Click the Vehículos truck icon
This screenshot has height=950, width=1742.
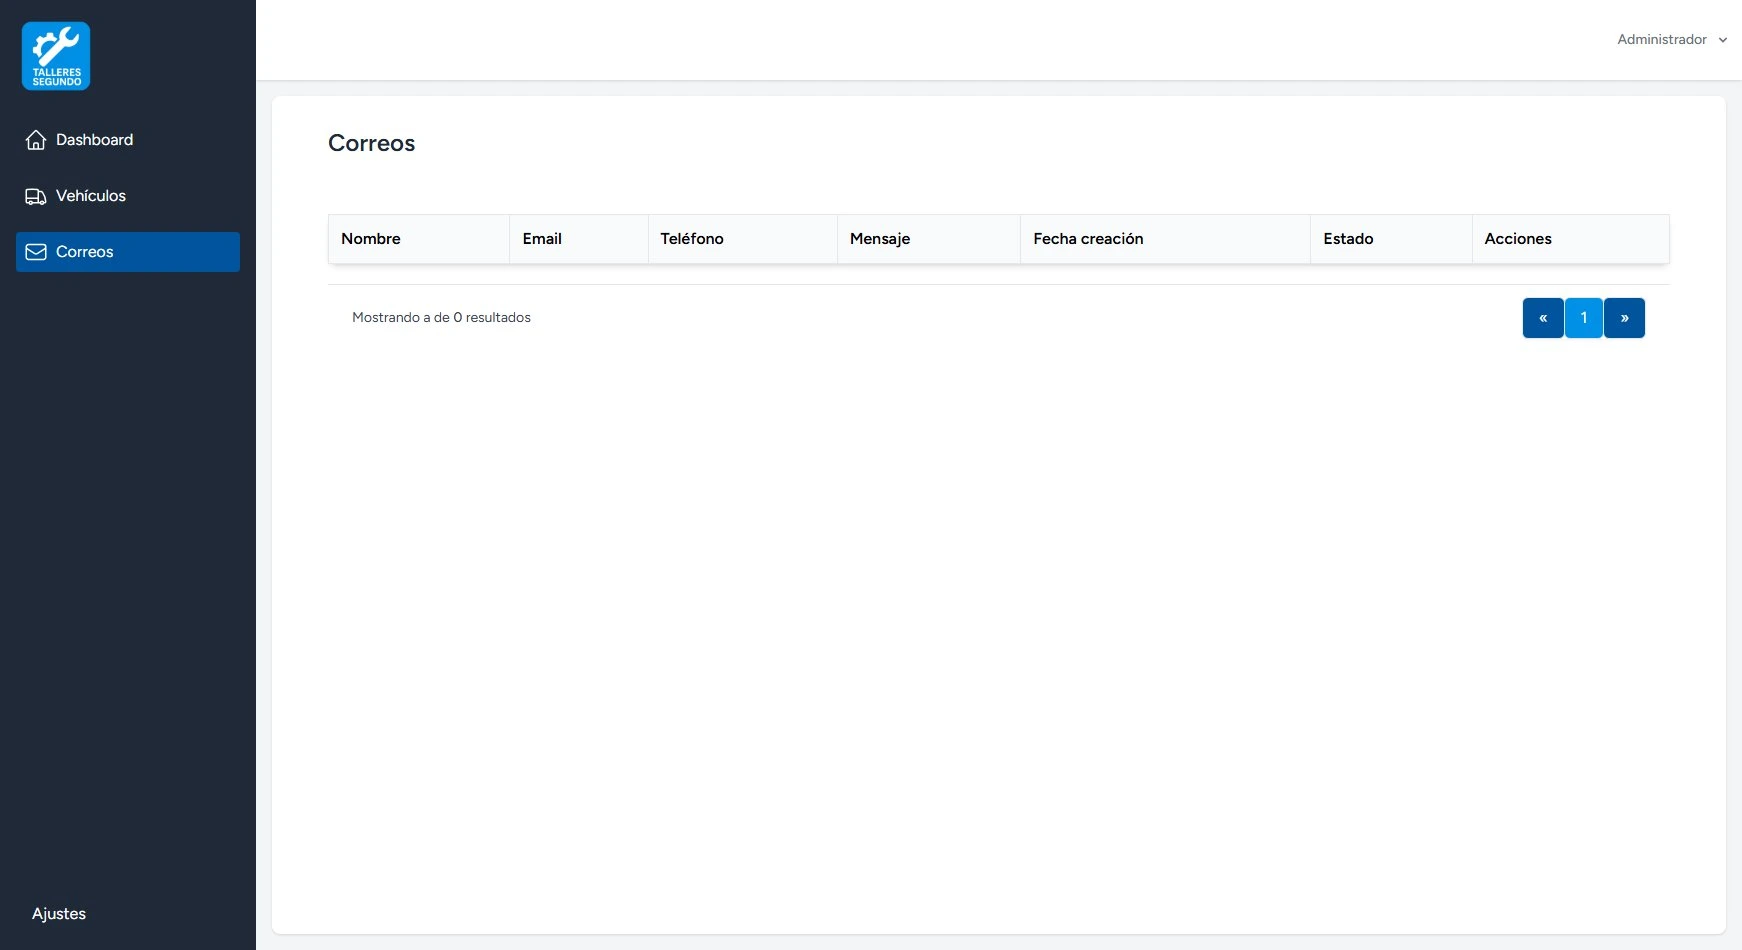(36, 196)
